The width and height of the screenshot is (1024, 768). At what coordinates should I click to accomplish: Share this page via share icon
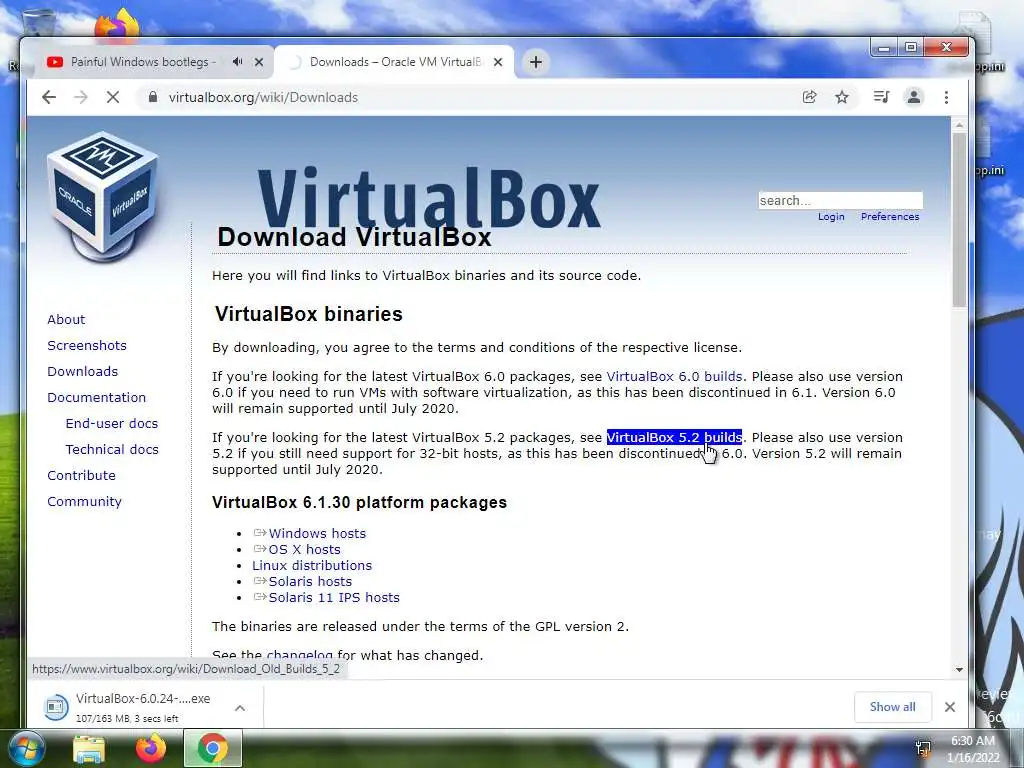(x=809, y=97)
